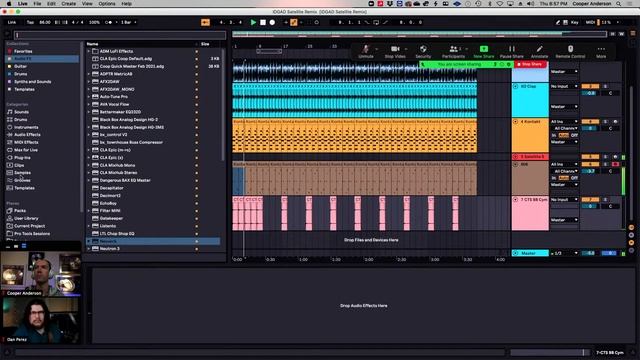640x360 pixels.
Task: Open Pro Tools Sessions place
Action: (32, 234)
